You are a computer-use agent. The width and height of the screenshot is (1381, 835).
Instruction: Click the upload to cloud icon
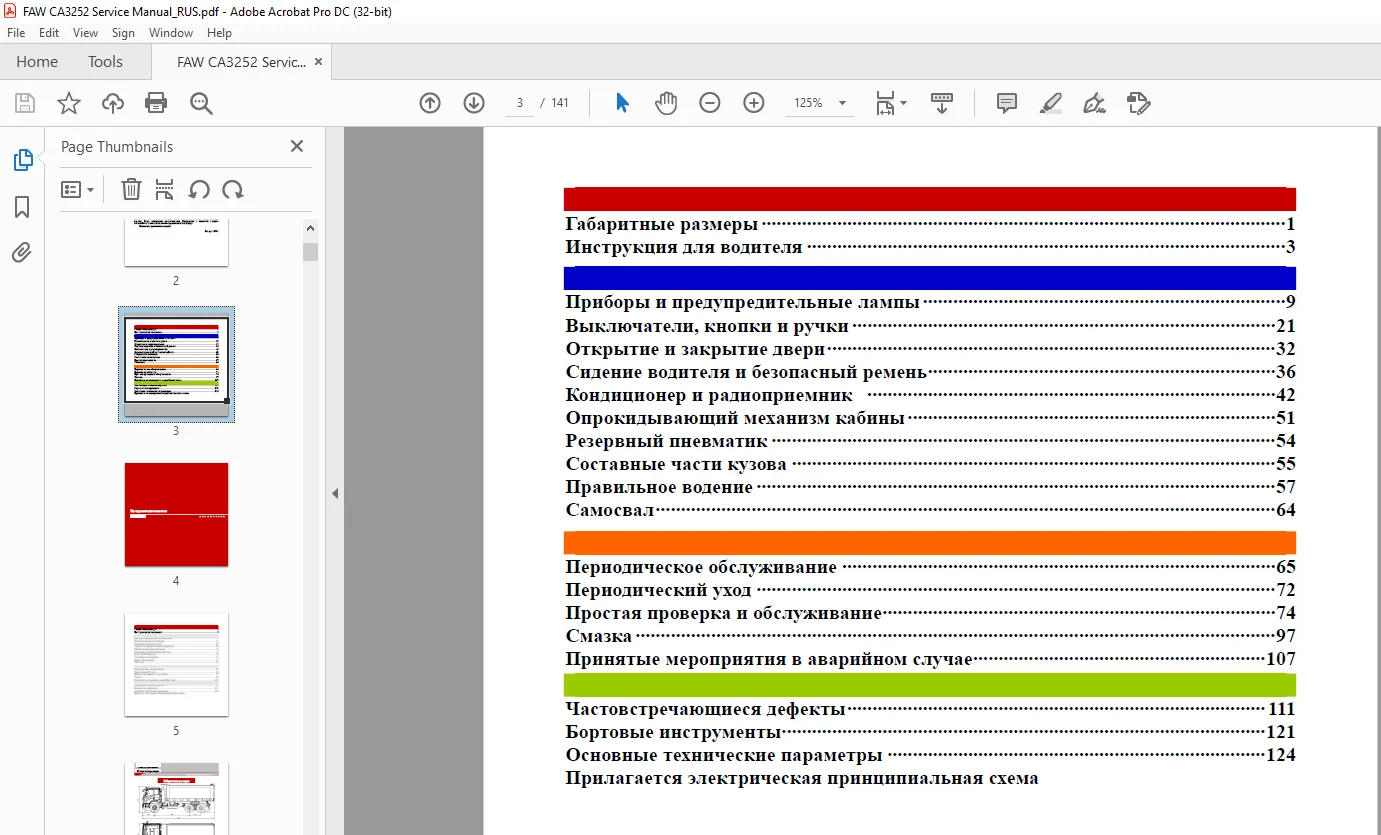click(113, 103)
